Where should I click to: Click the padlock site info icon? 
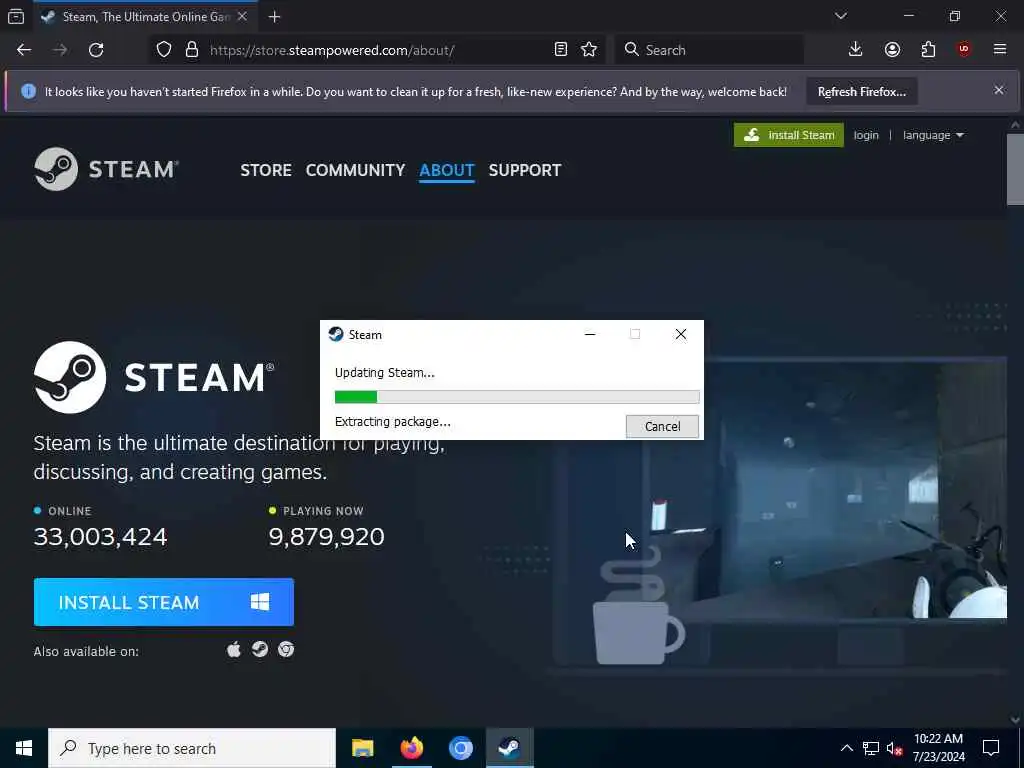tap(191, 50)
